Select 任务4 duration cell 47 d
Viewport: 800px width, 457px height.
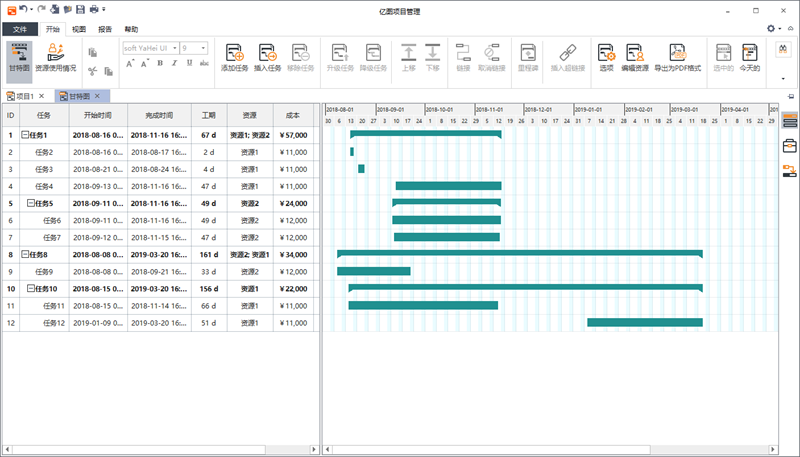[209, 186]
